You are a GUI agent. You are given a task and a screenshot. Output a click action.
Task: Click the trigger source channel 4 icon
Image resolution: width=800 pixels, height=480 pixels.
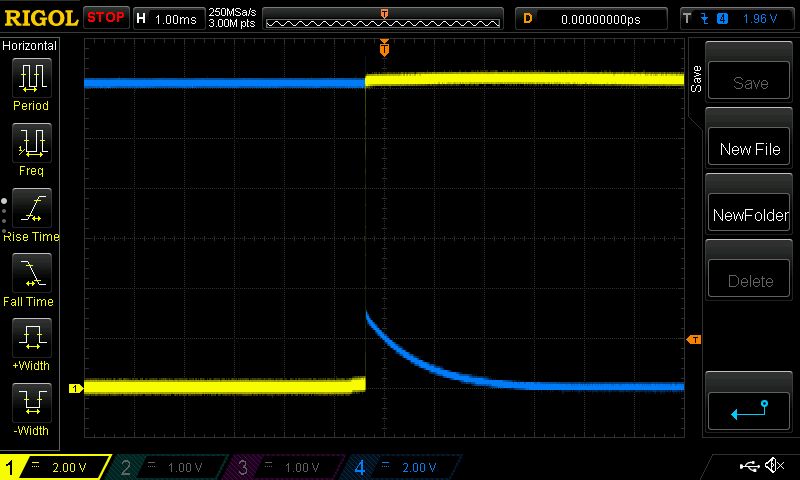[x=722, y=19]
